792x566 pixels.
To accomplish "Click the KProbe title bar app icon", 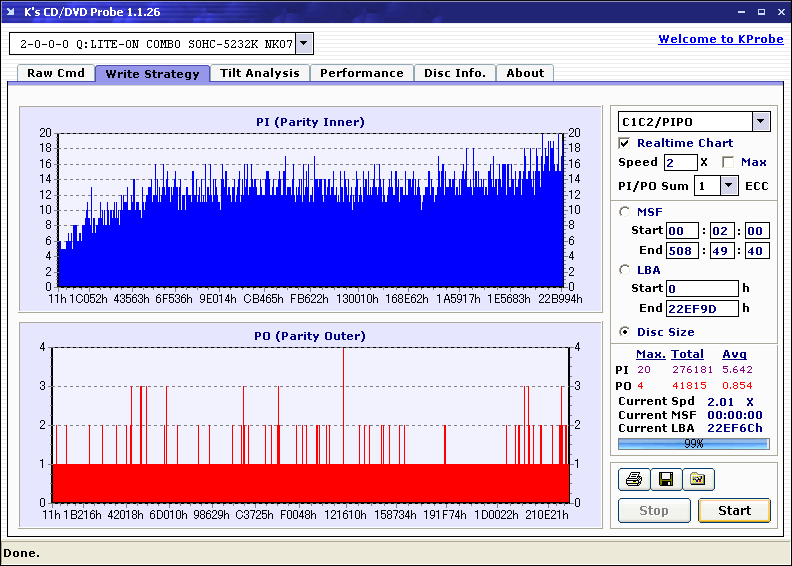I will [12, 12].
